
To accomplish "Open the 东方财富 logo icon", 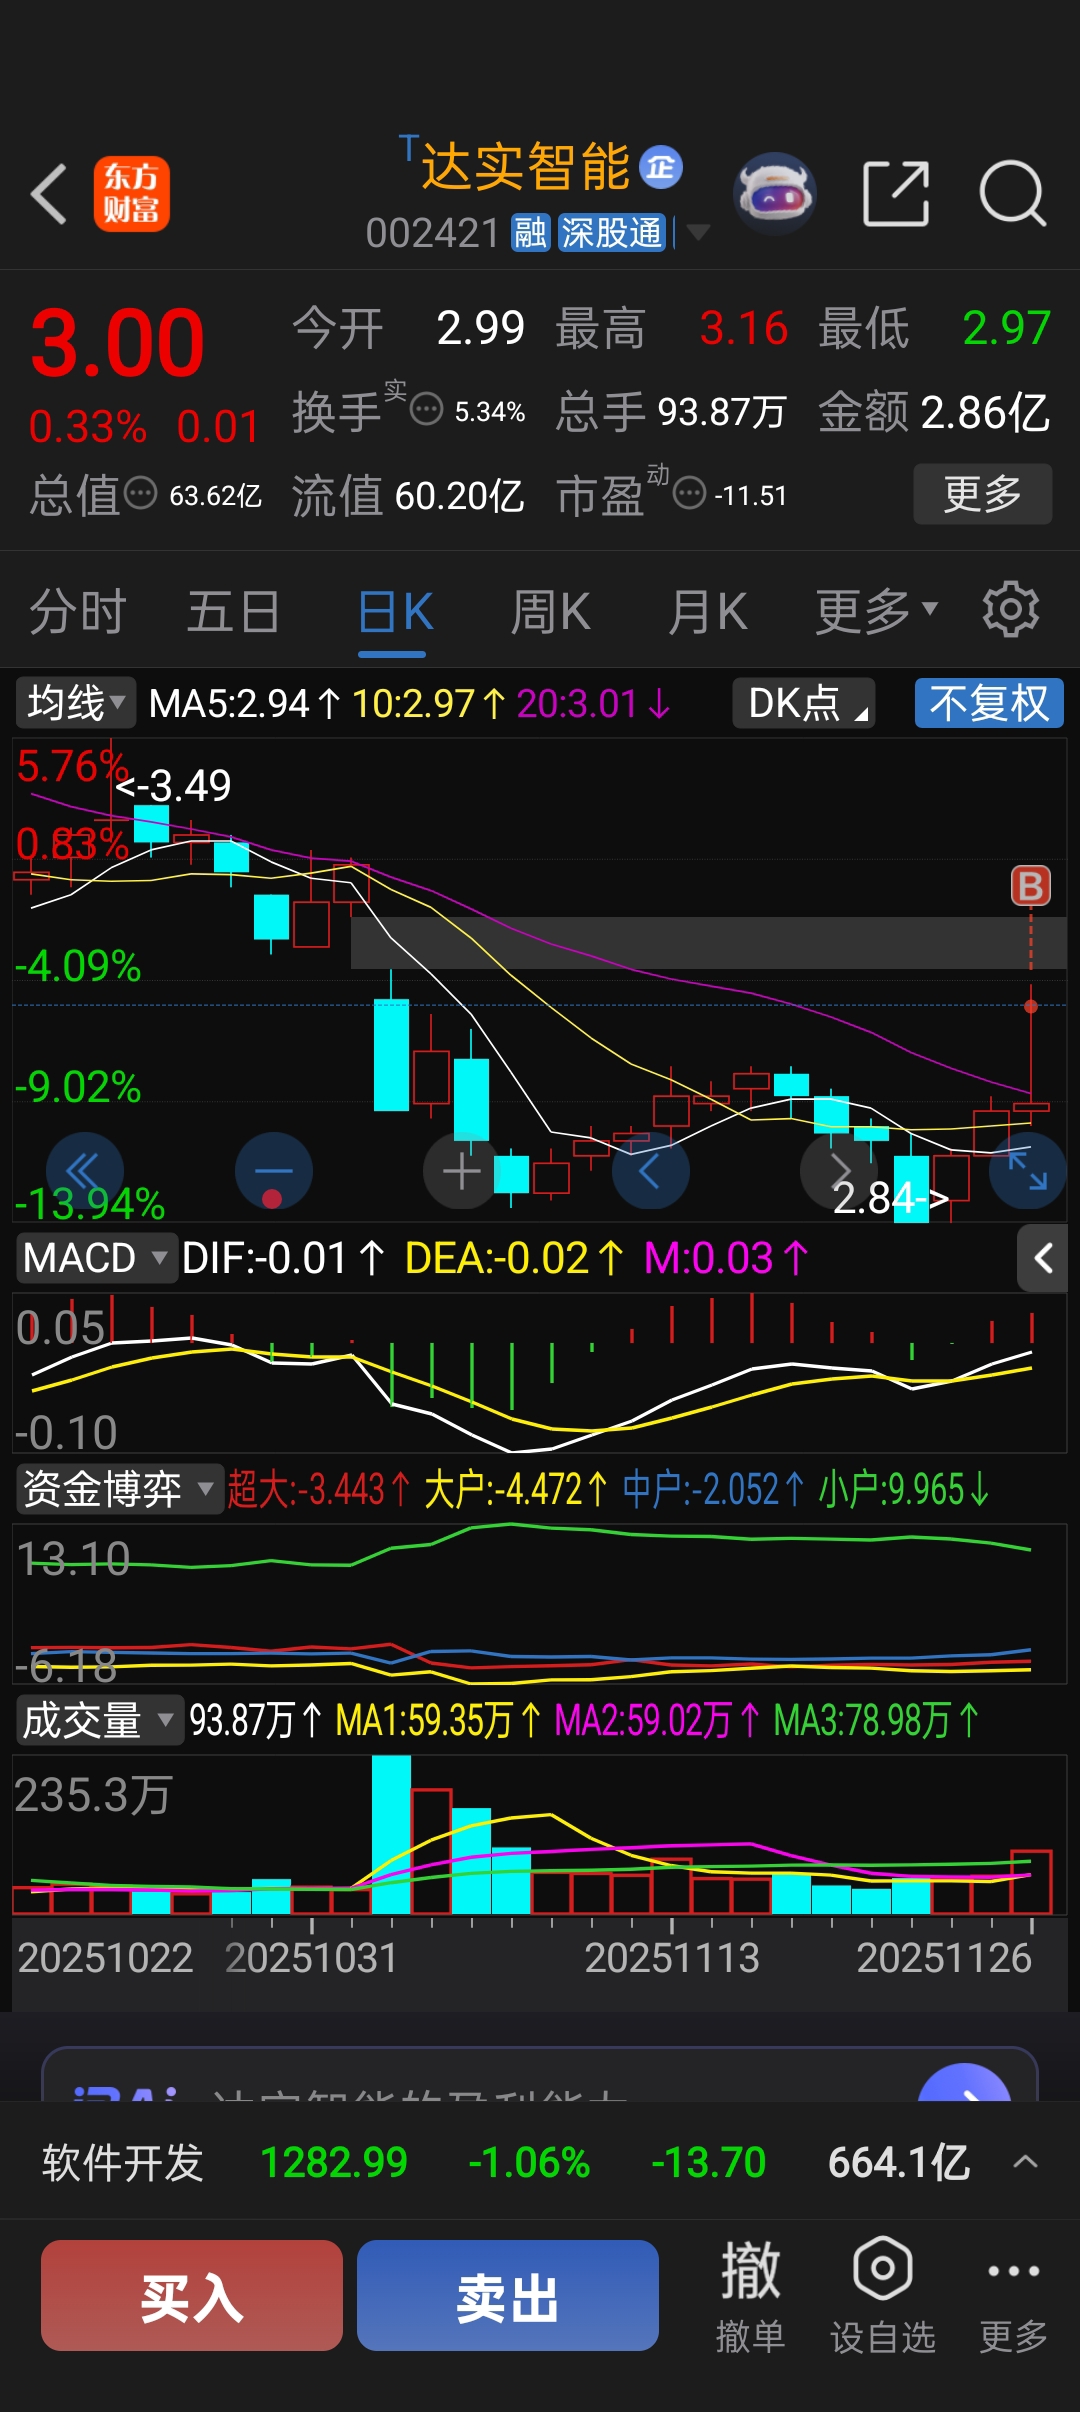I will coord(132,194).
